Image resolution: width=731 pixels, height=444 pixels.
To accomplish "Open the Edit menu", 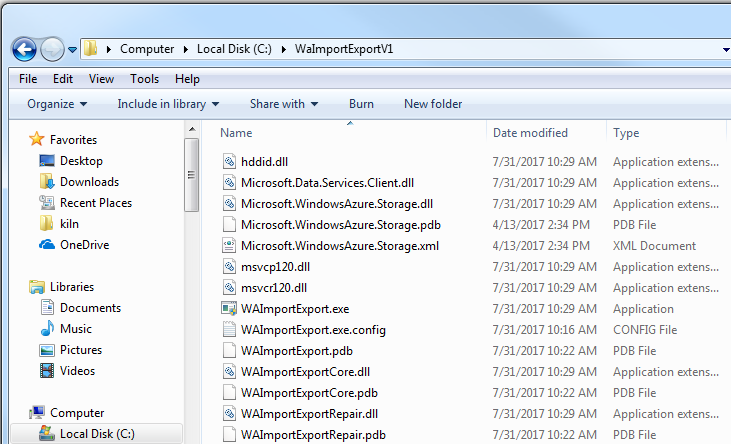I will coord(62,79).
